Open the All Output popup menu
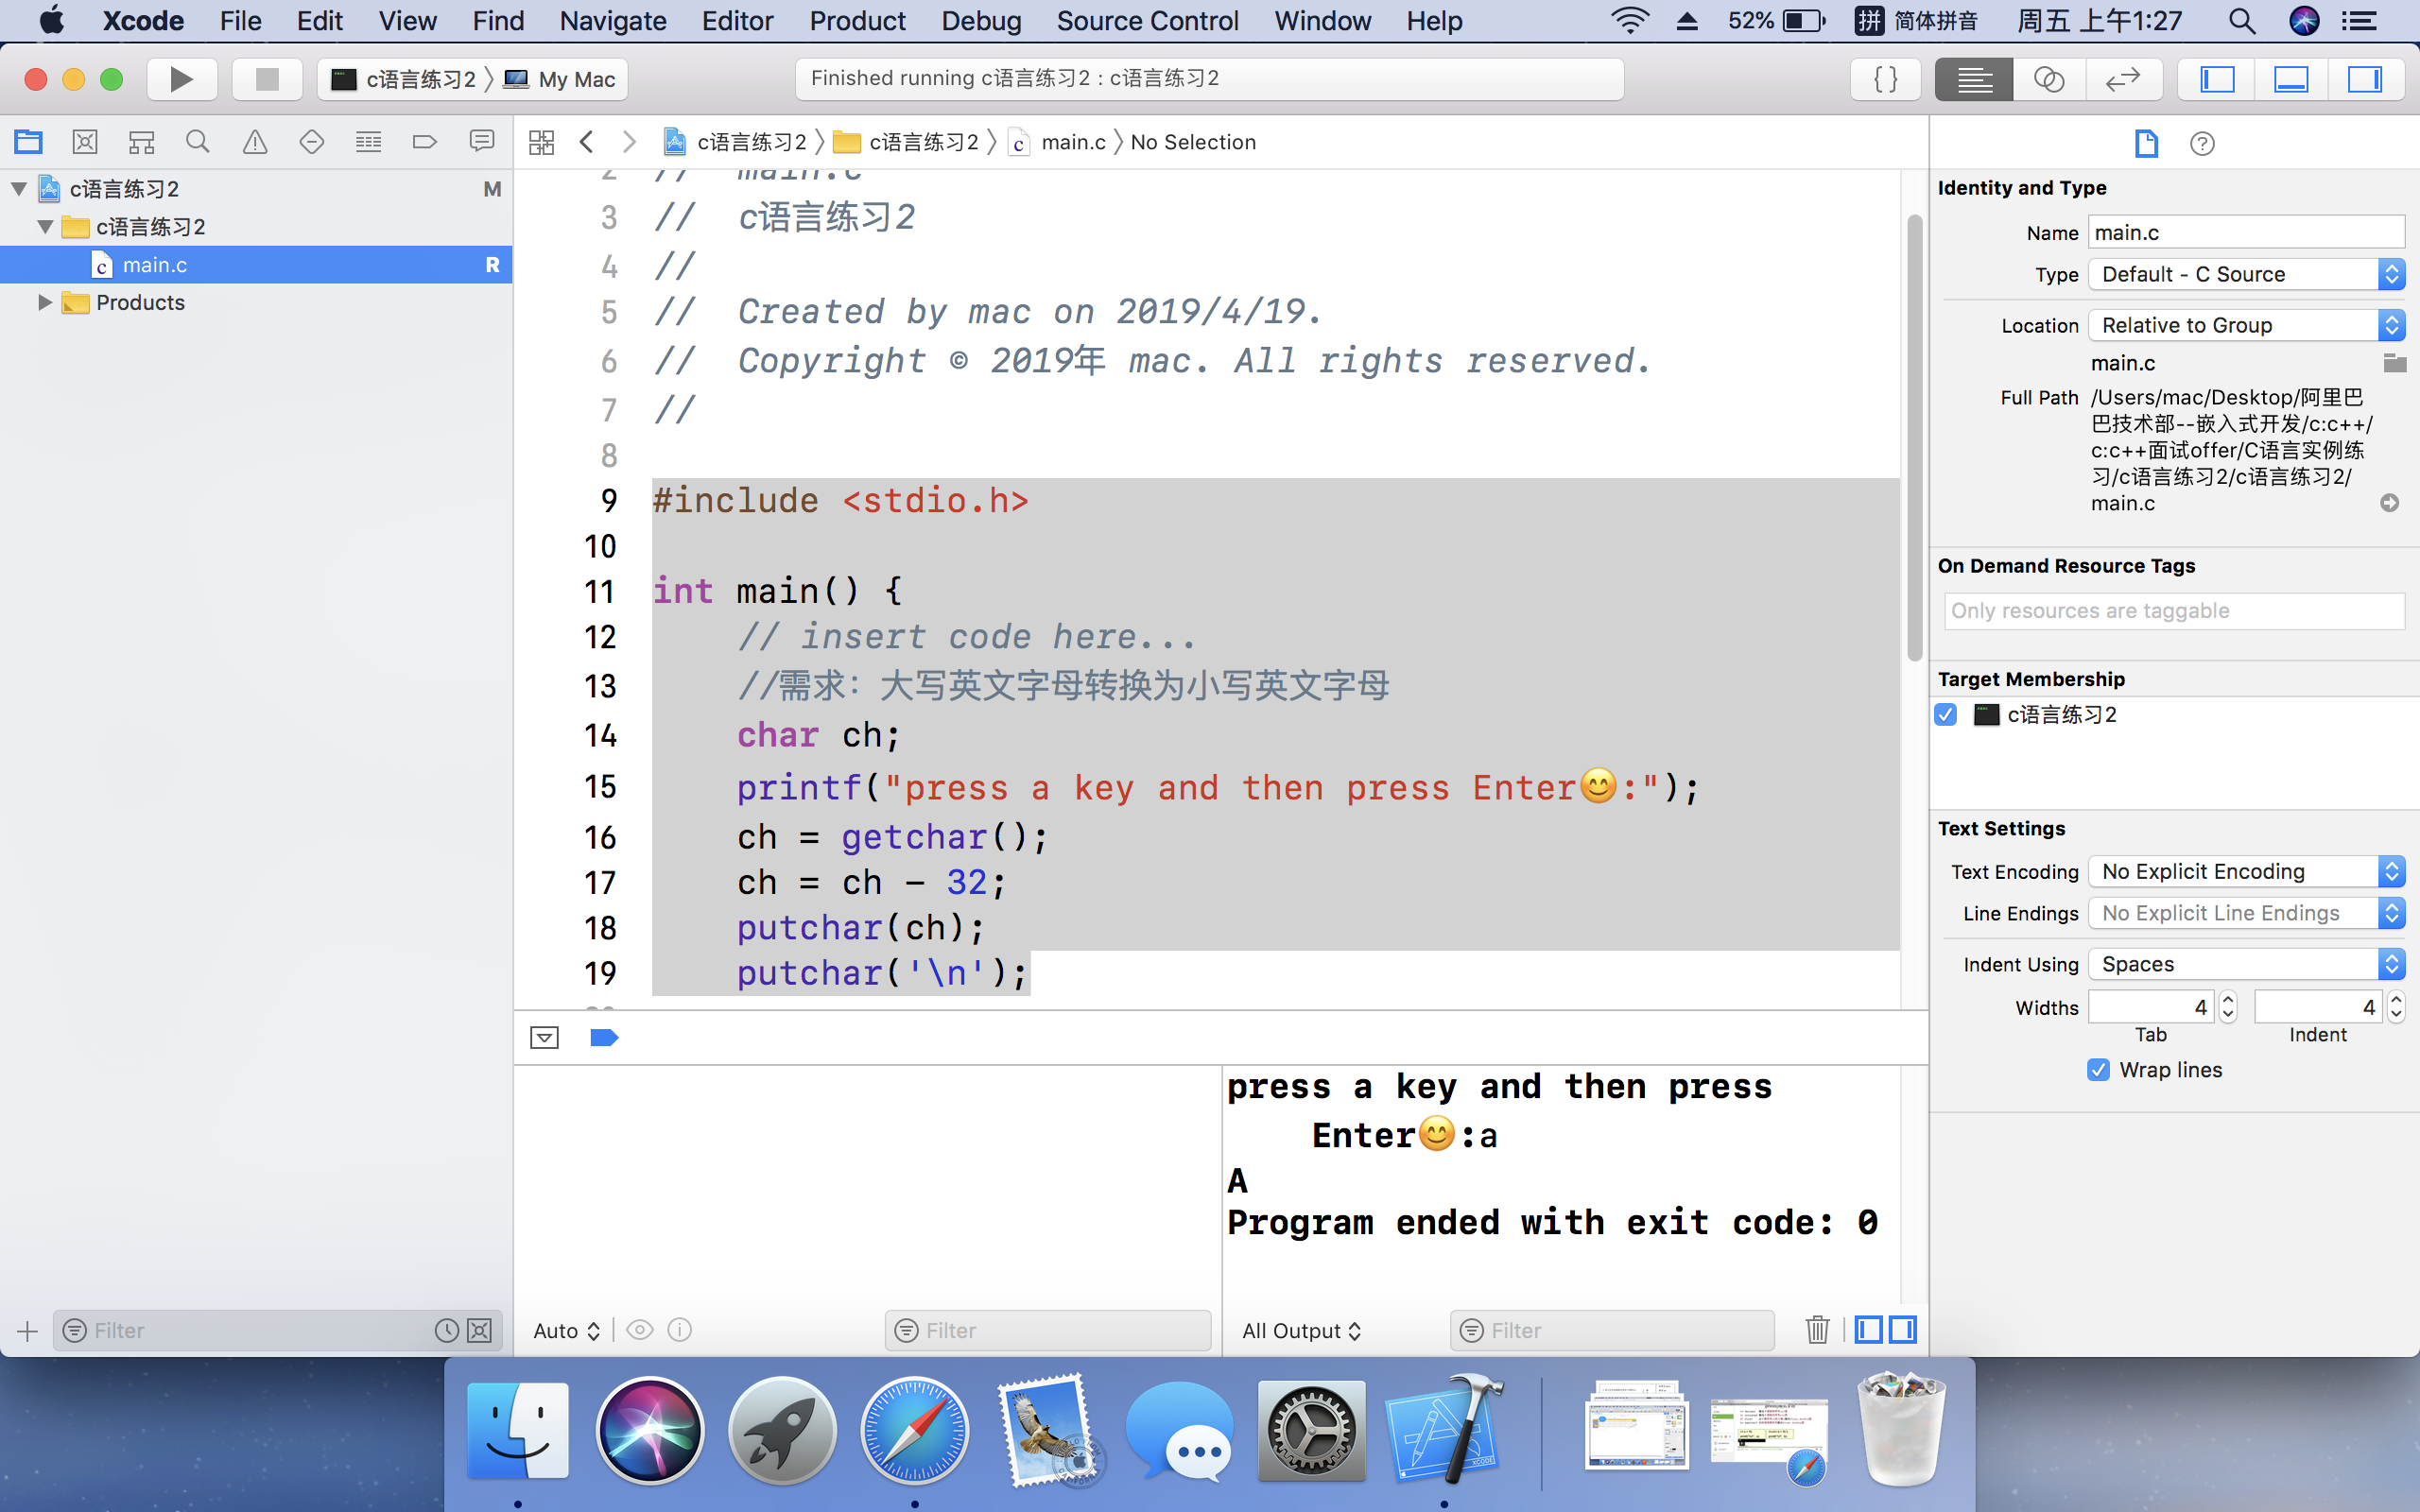The width and height of the screenshot is (2420, 1512). coord(1301,1330)
